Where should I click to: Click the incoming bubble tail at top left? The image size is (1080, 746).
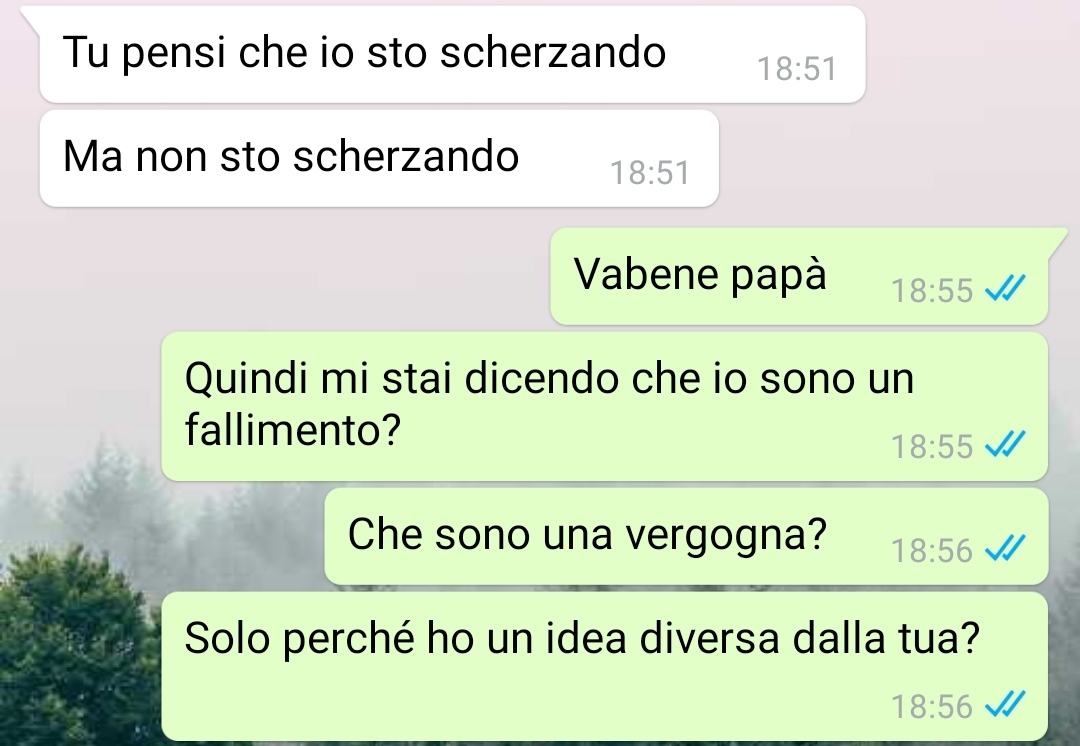[32, 17]
